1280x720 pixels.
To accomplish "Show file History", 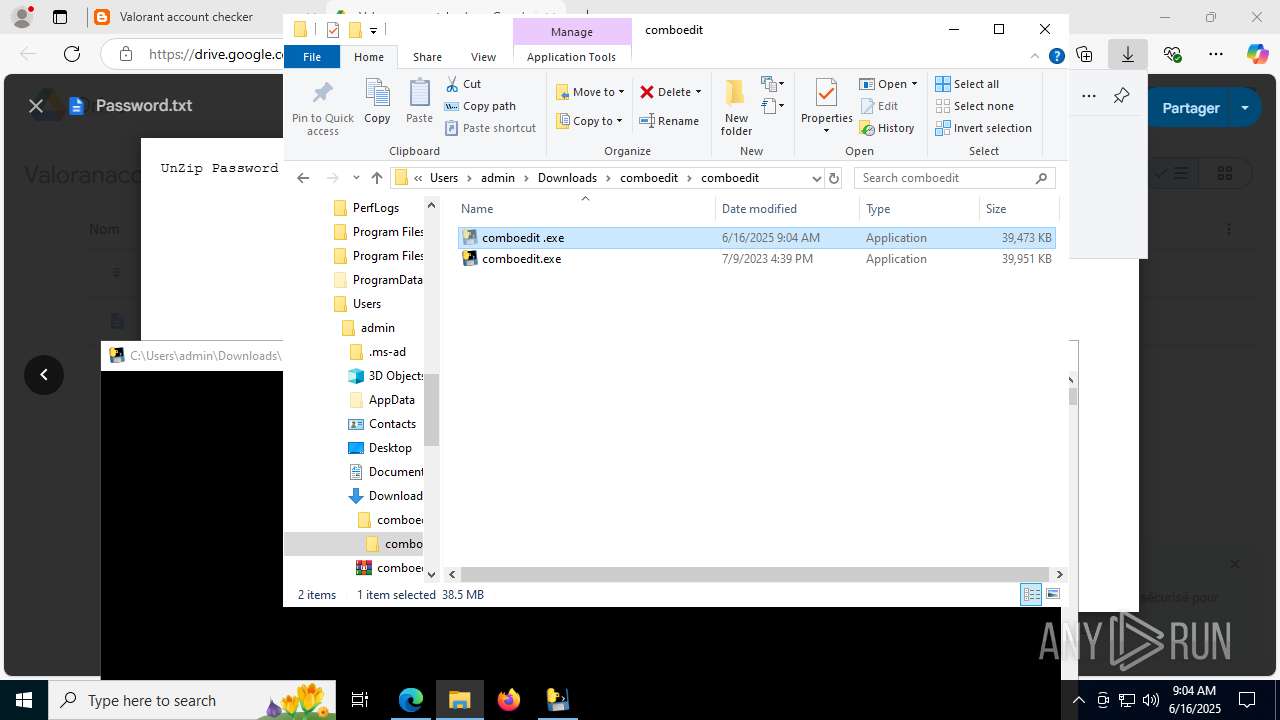I will pyautogui.click(x=887, y=128).
